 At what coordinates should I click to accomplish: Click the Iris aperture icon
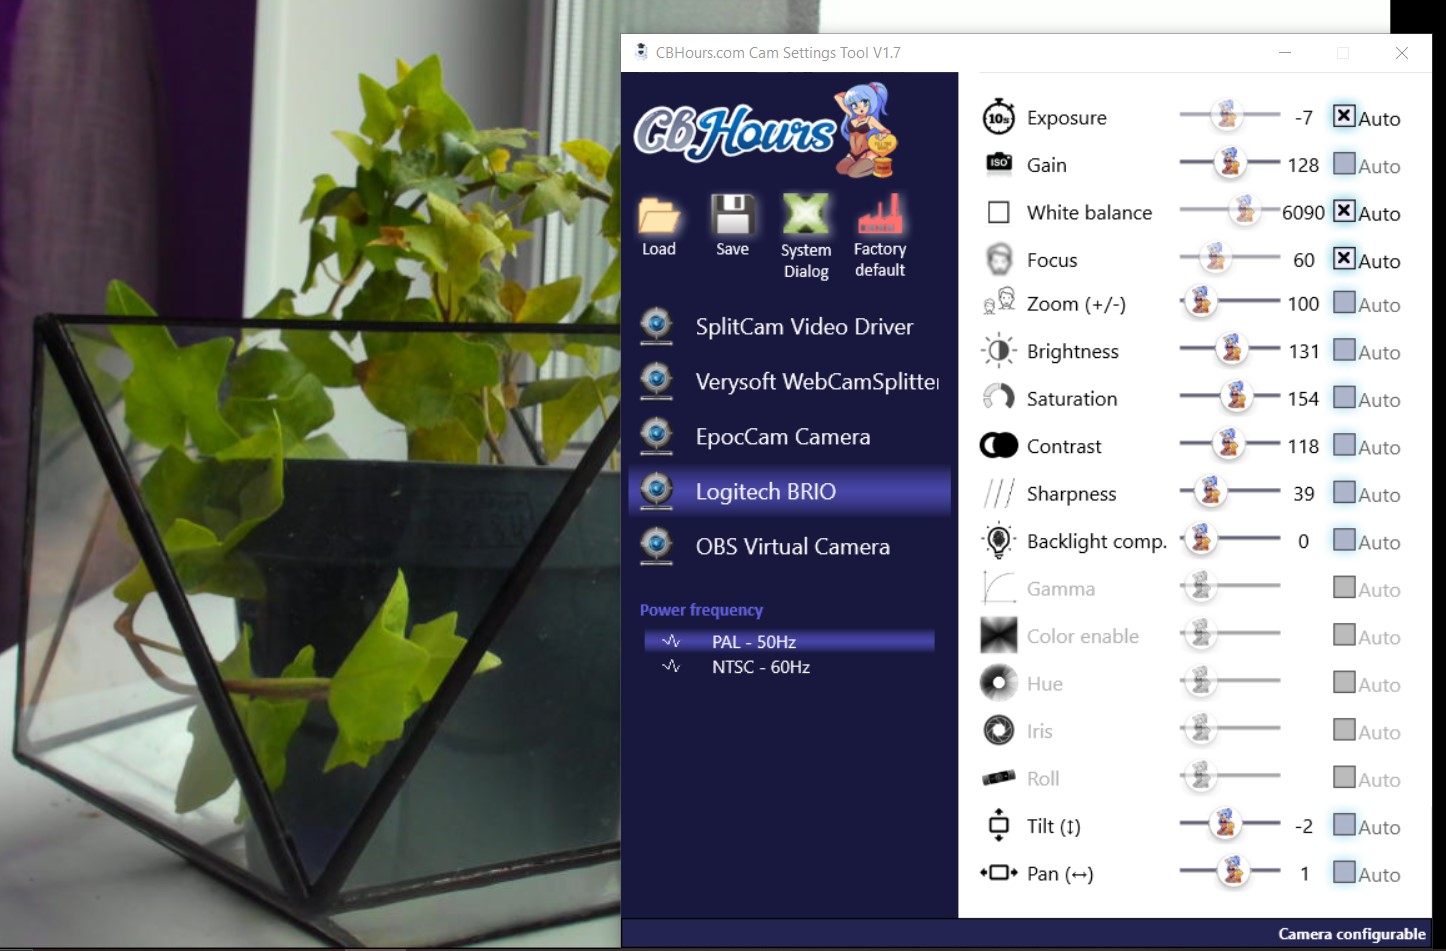[x=998, y=730]
